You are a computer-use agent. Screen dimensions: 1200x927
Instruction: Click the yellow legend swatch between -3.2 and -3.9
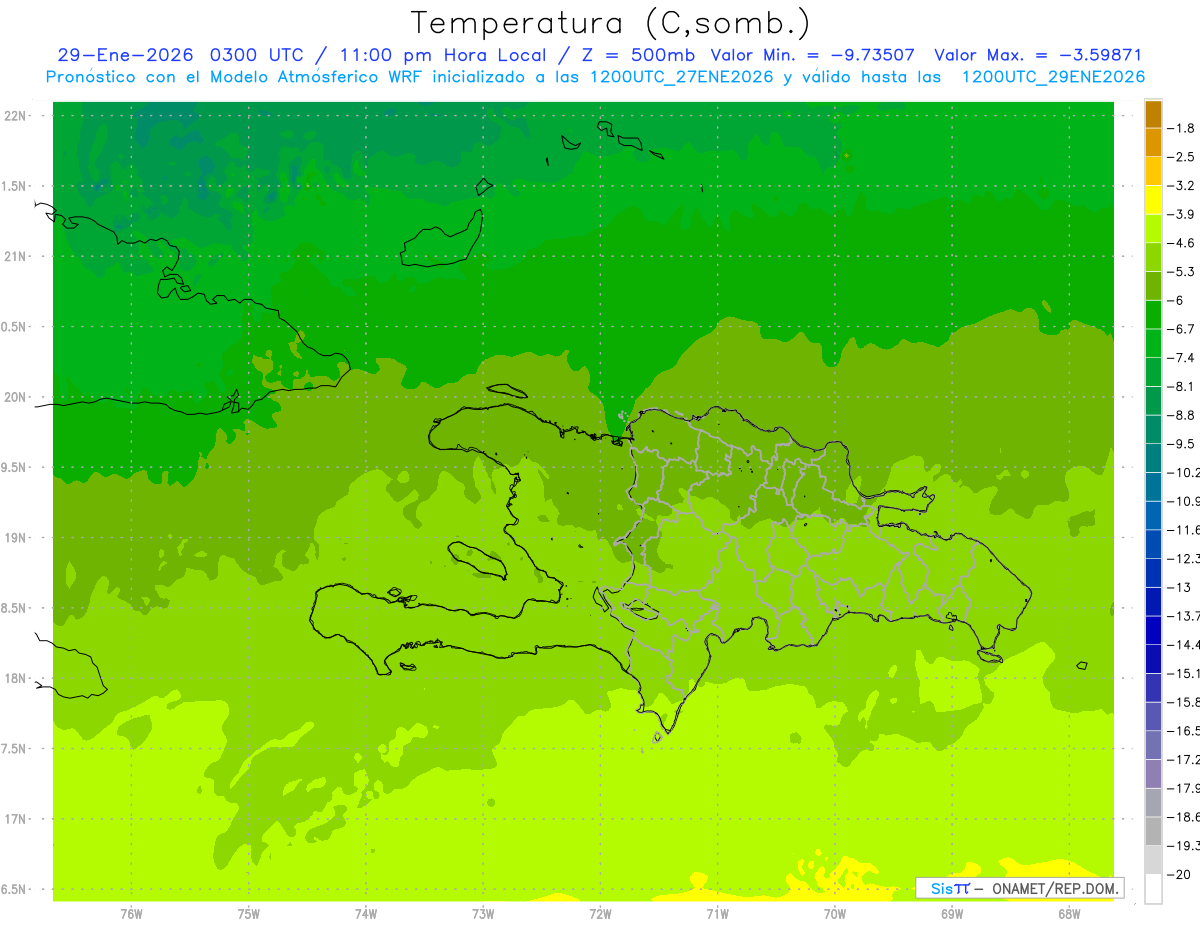click(x=1153, y=200)
